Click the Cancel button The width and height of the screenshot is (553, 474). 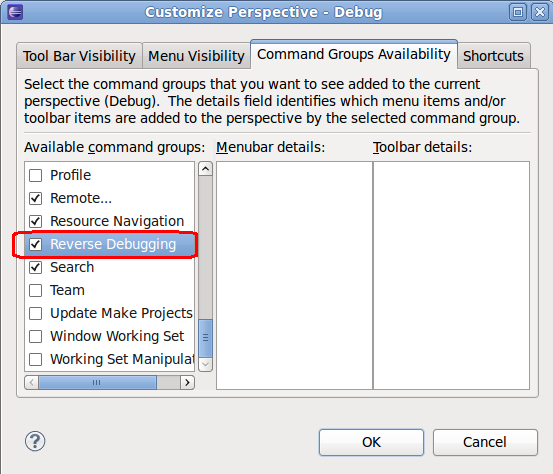tap(485, 442)
